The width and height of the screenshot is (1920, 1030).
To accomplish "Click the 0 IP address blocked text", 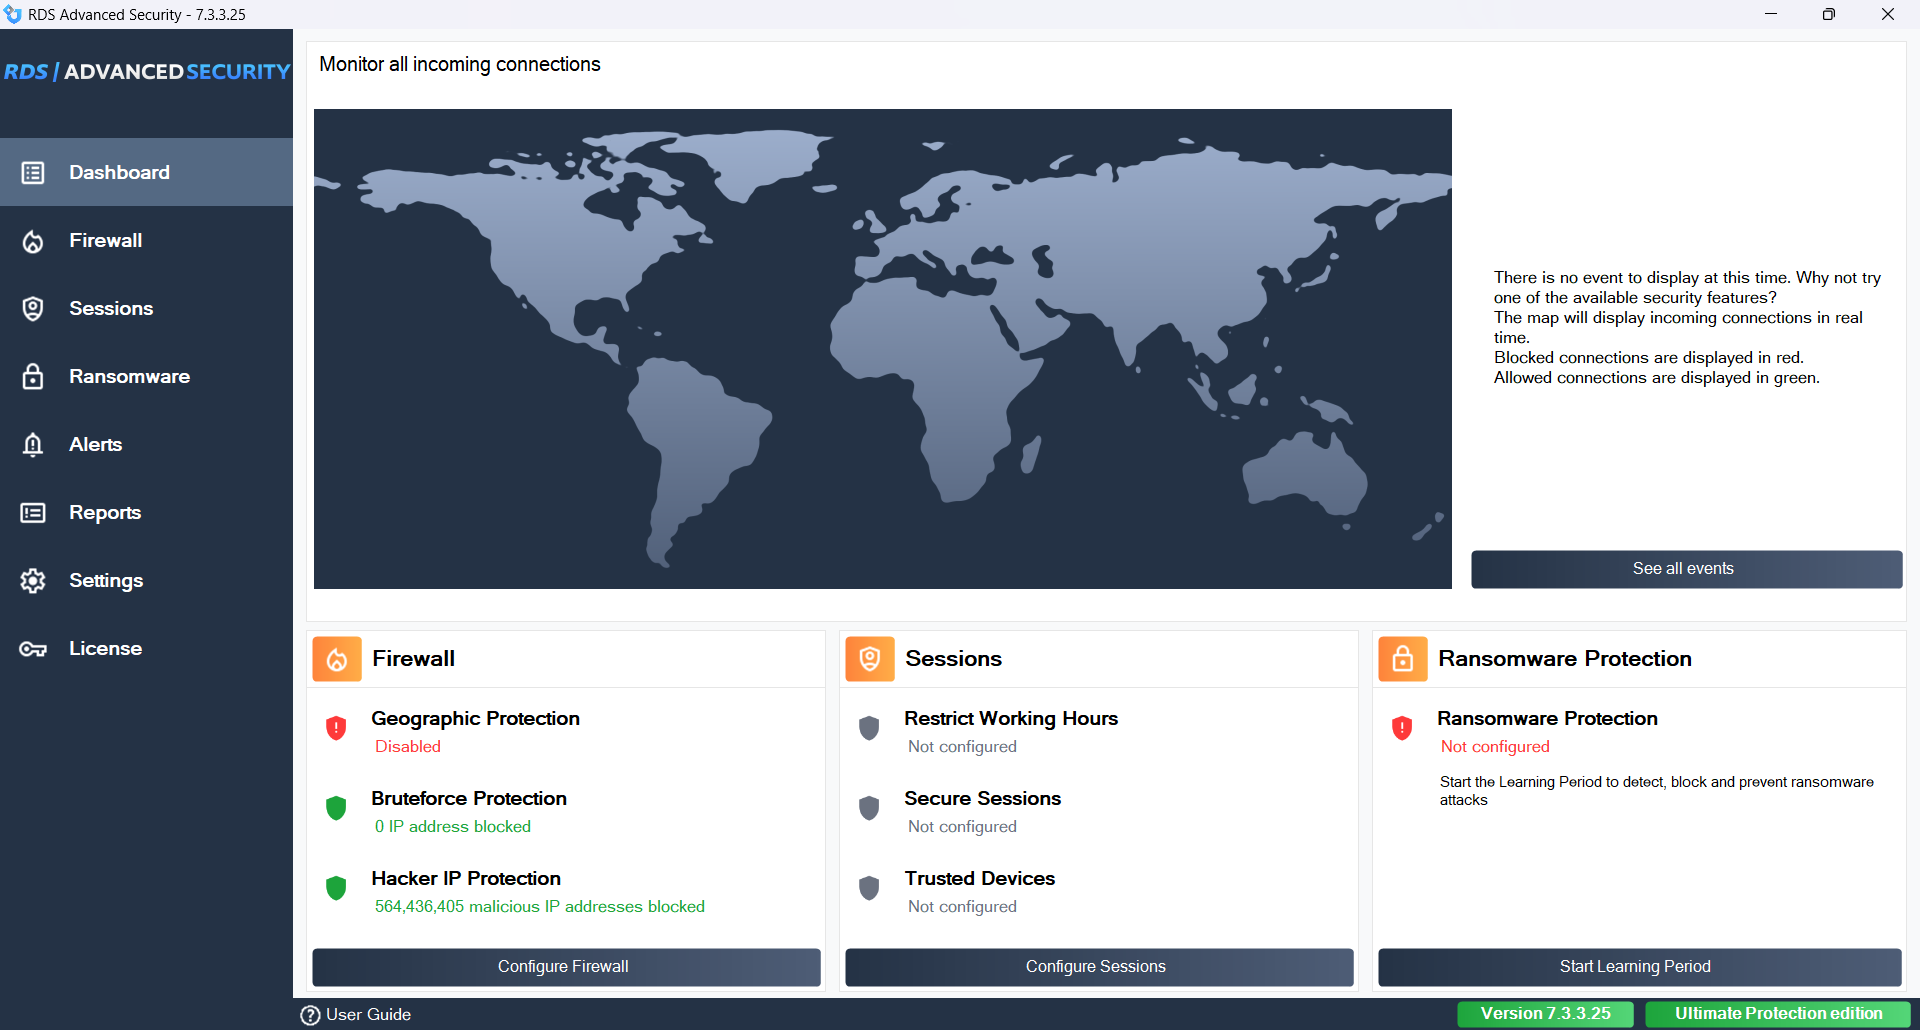I will pyautogui.click(x=453, y=827).
